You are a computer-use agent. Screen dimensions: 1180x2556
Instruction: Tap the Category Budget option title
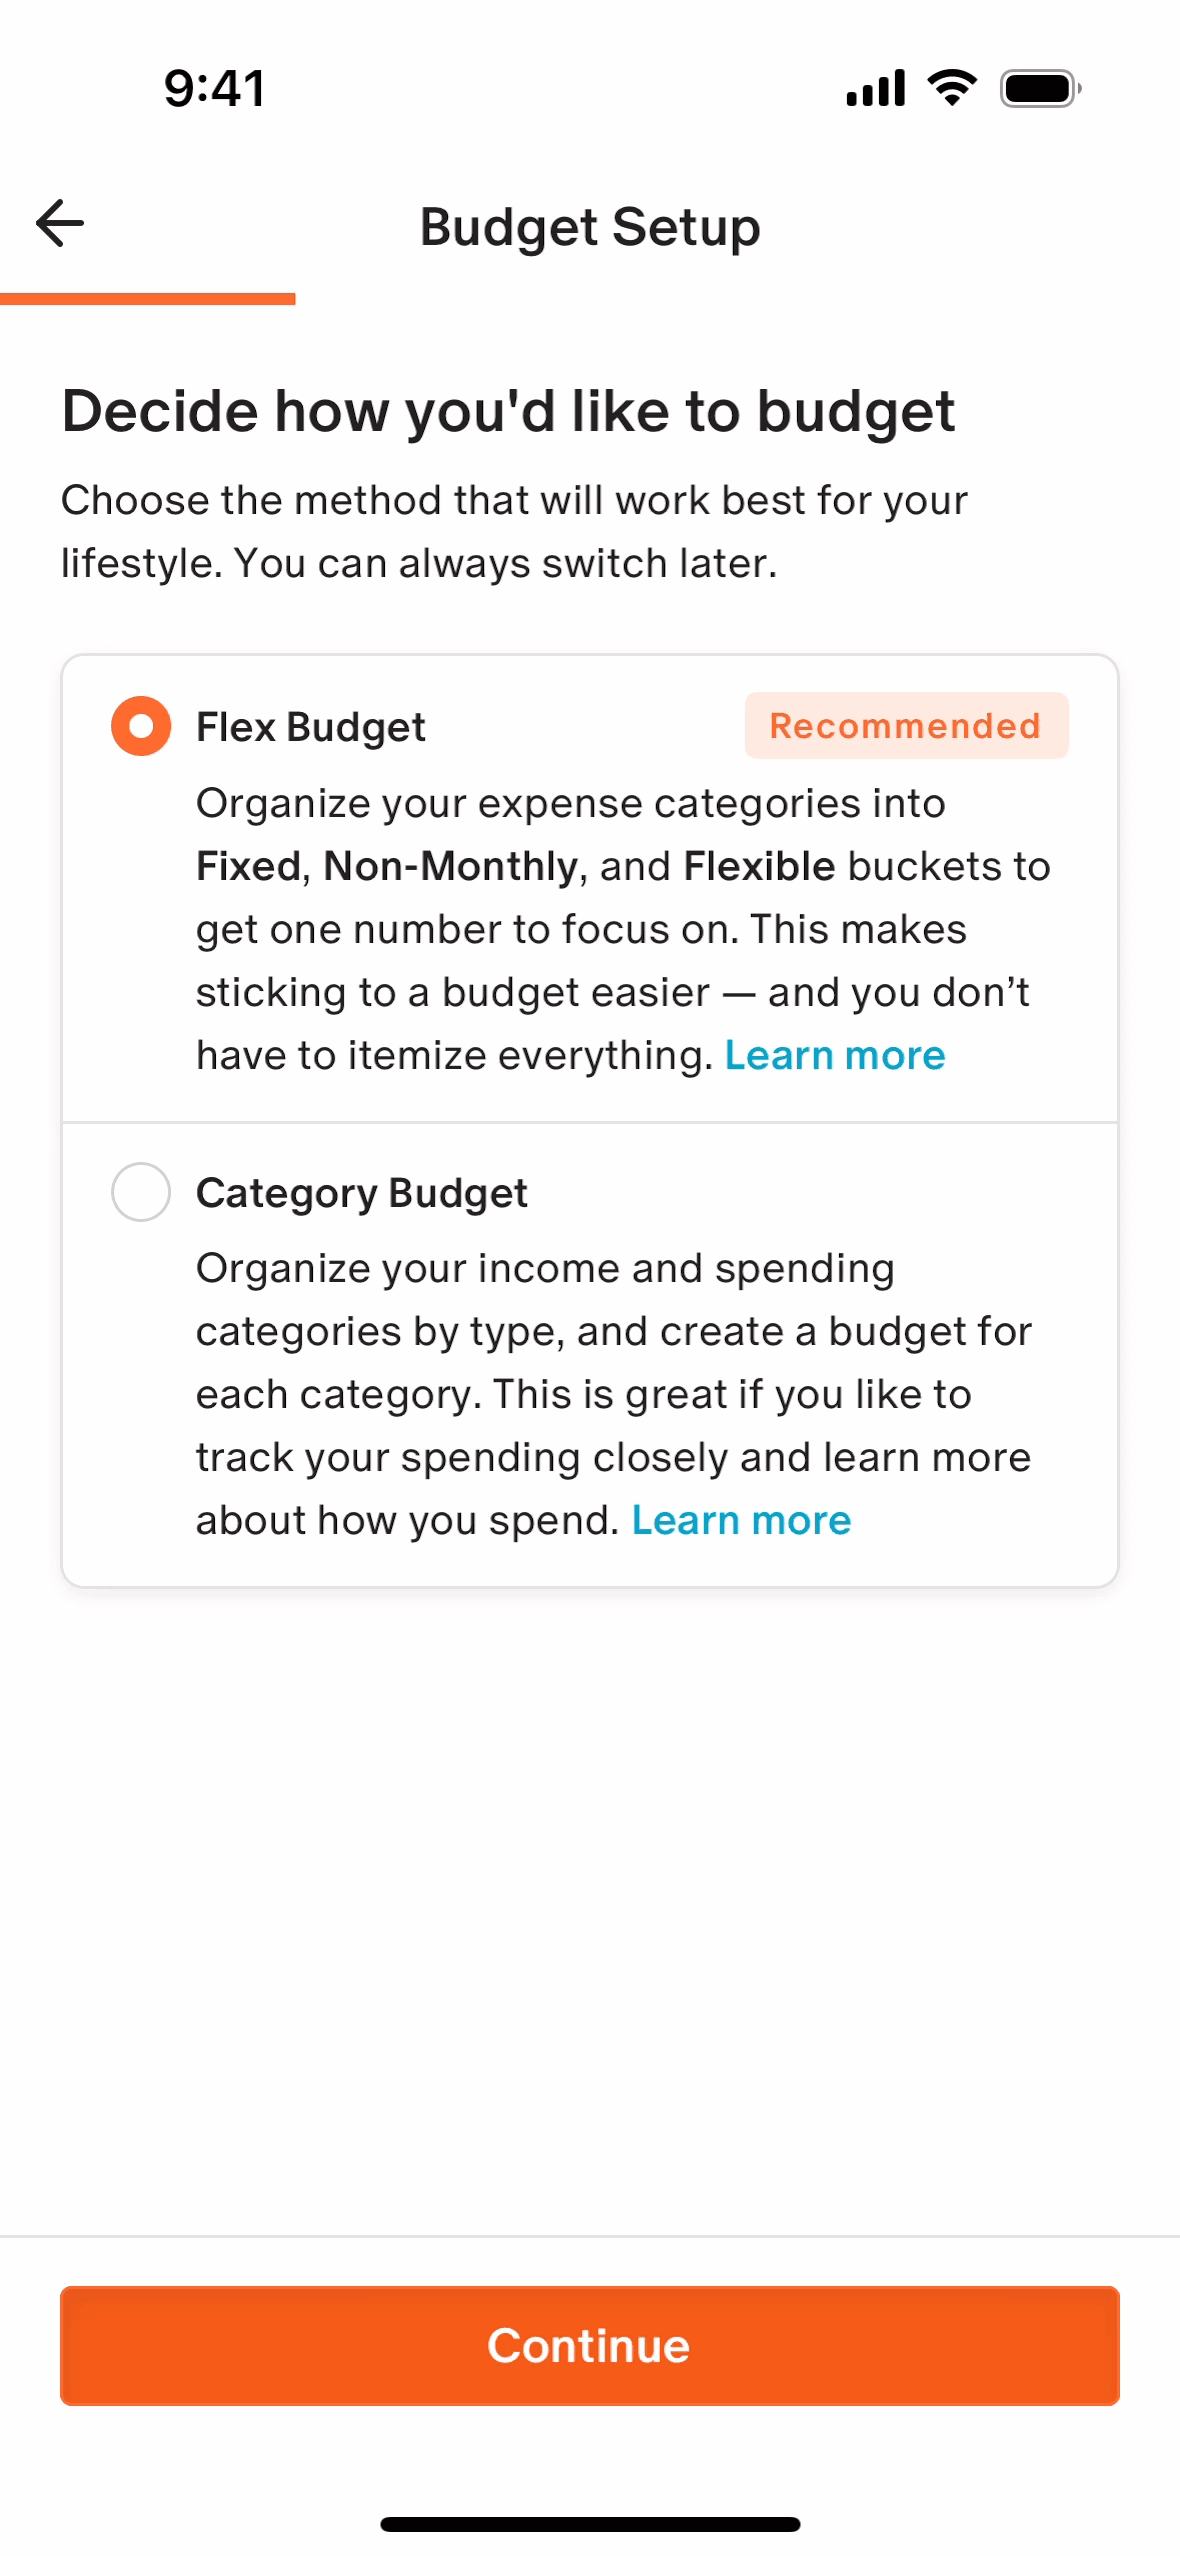coord(361,1193)
